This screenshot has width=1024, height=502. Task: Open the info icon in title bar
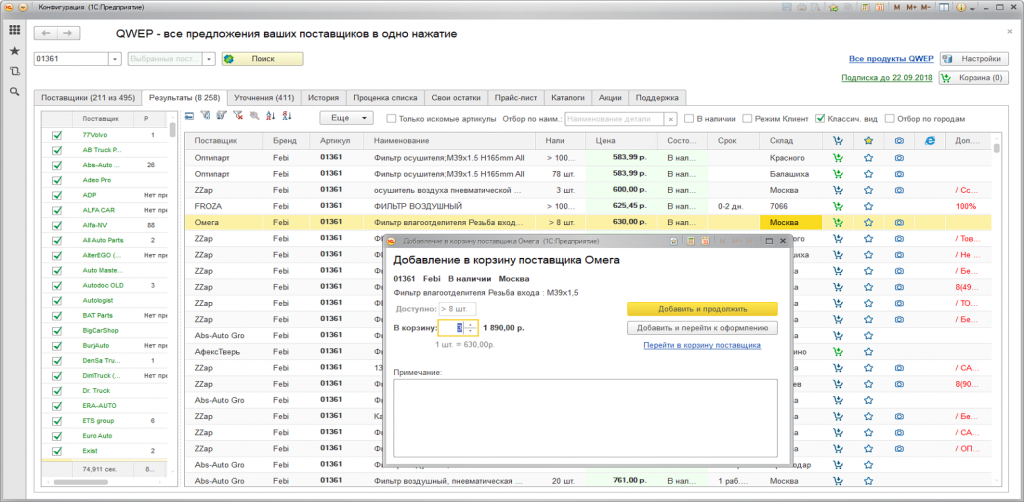961,7
